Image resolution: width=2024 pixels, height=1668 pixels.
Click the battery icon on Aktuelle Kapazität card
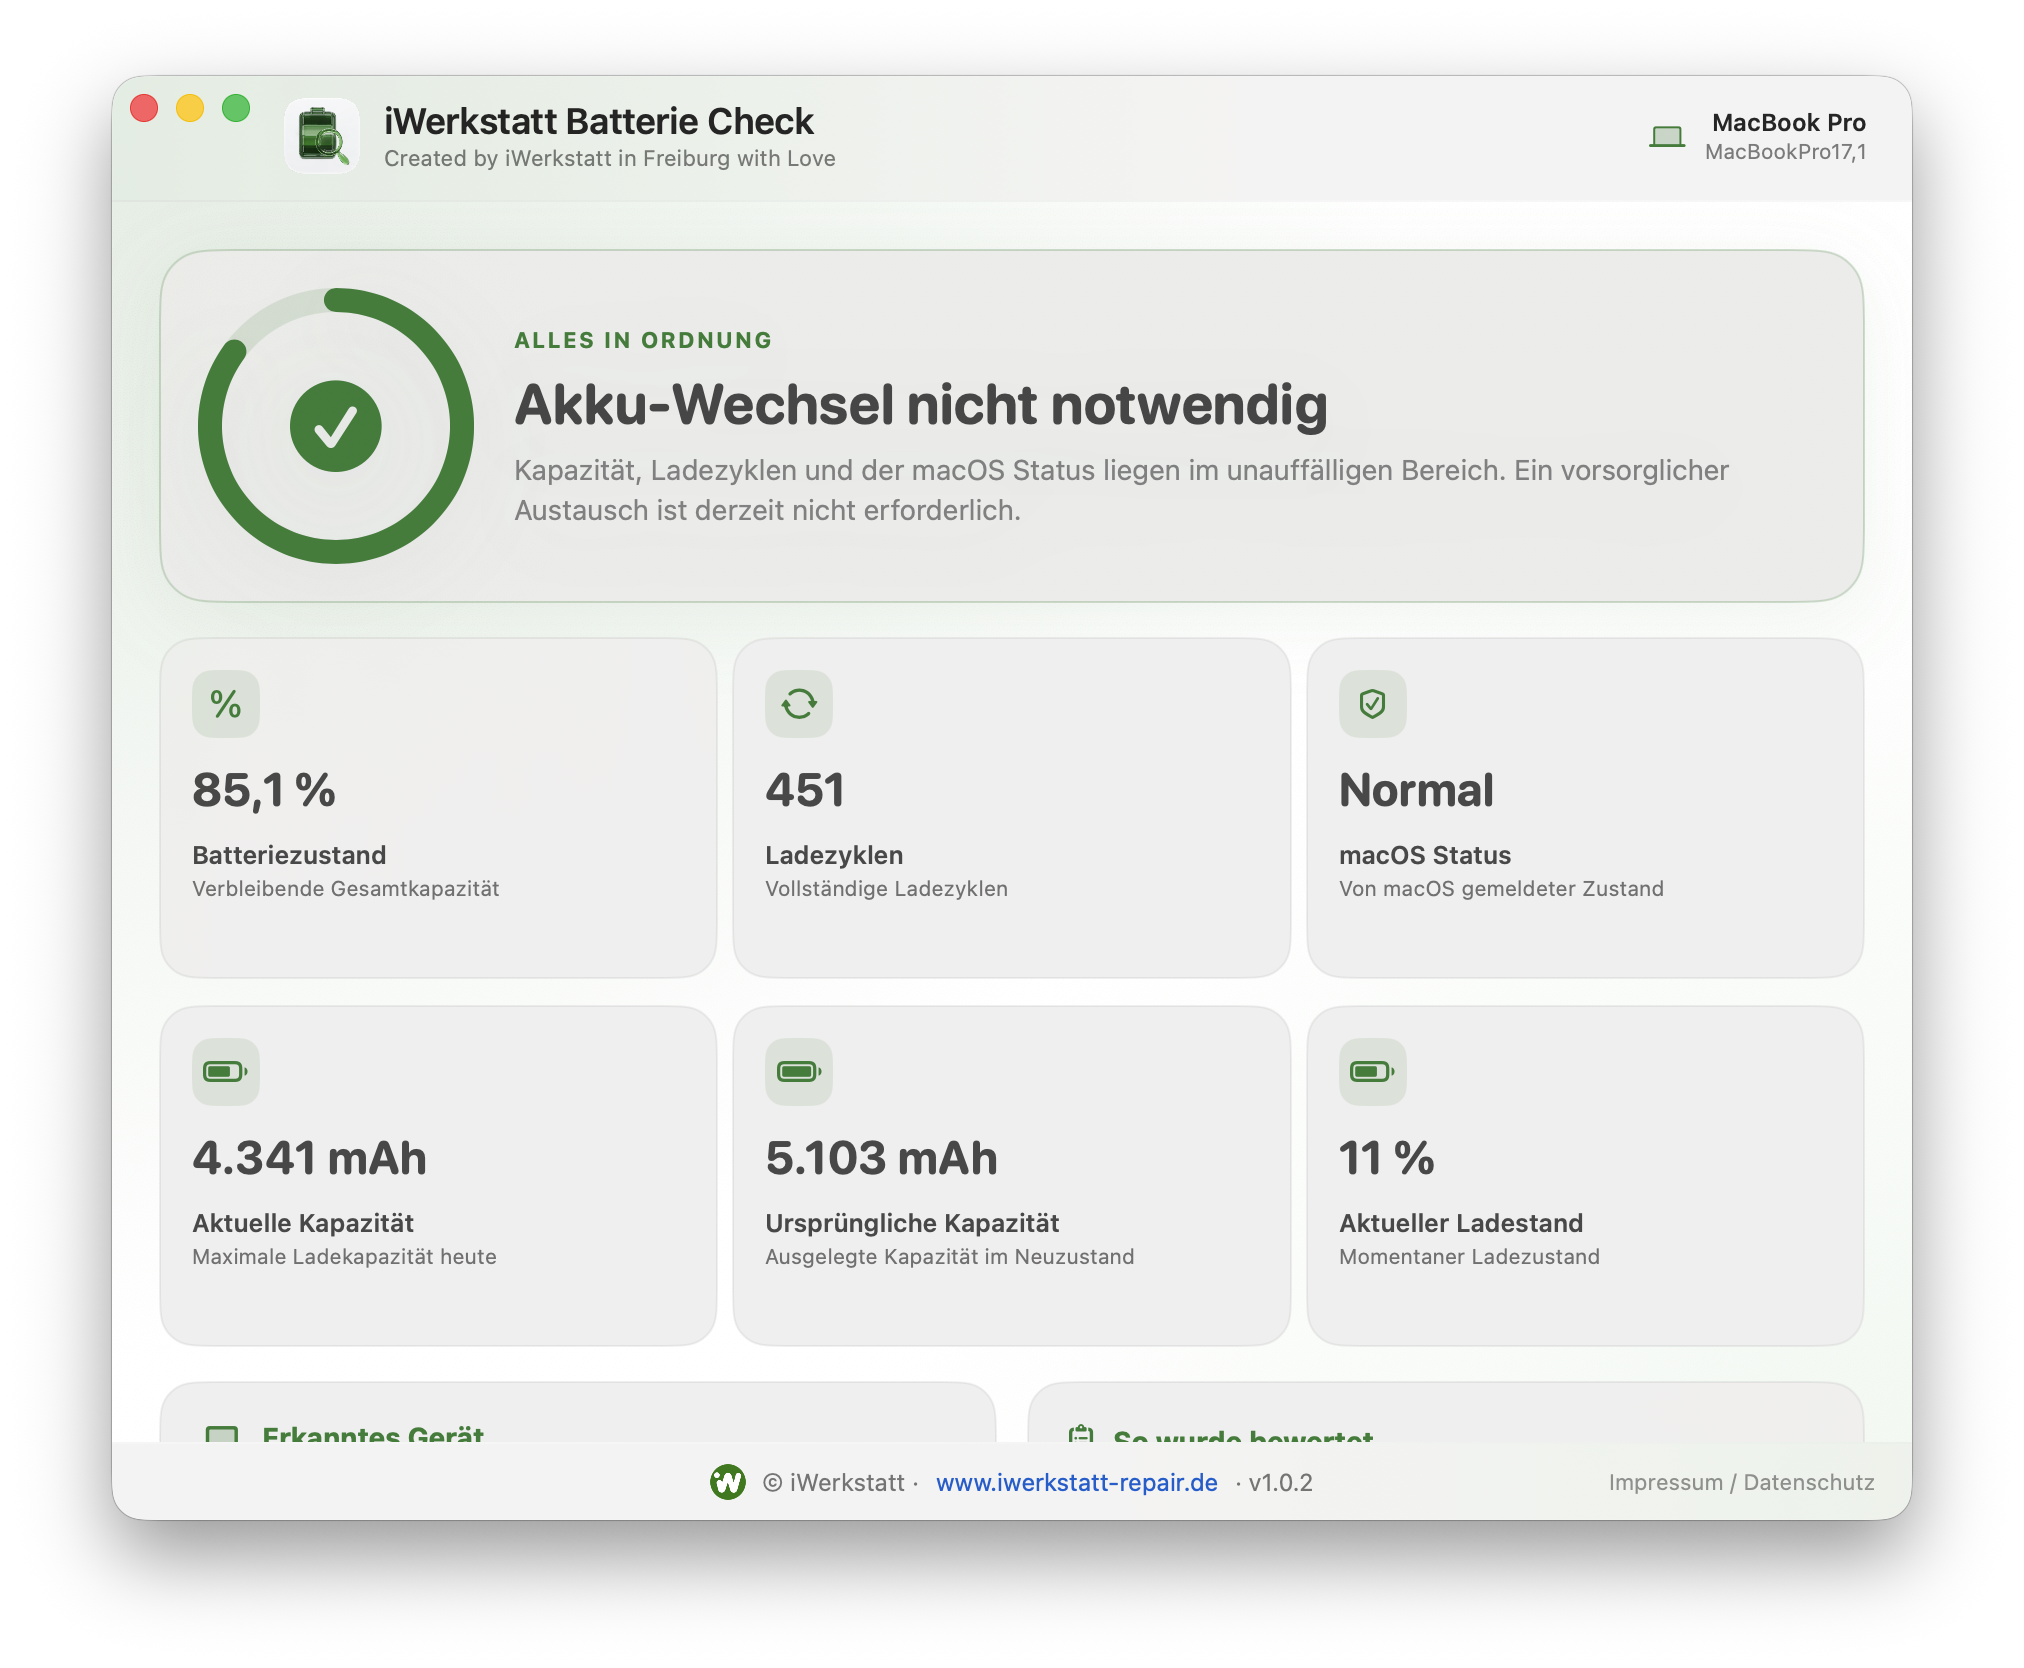(x=226, y=1072)
